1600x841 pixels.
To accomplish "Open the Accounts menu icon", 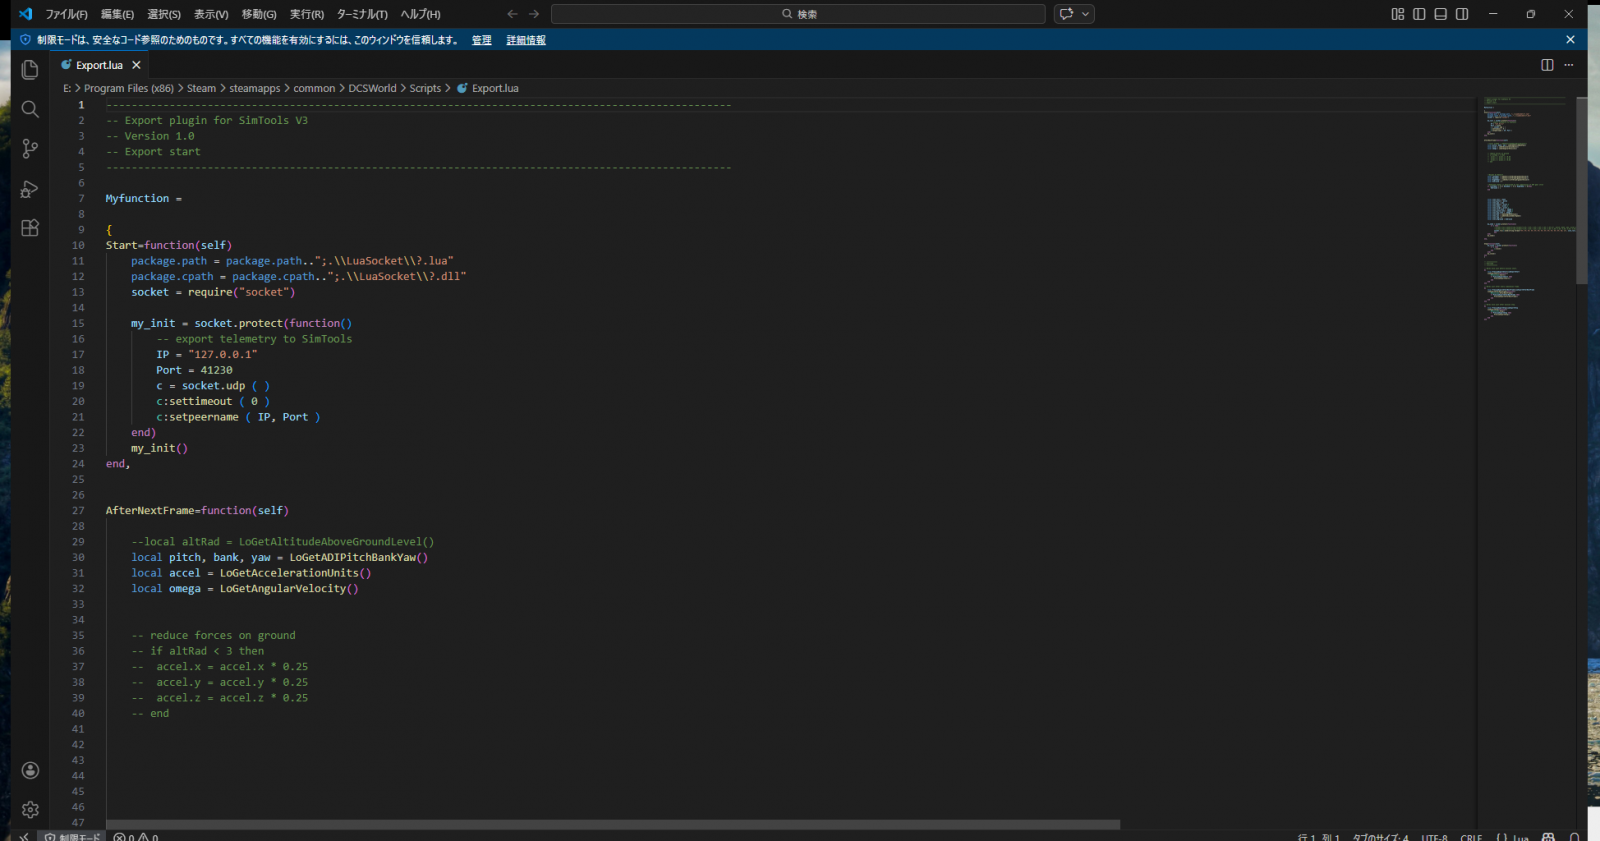I will pyautogui.click(x=30, y=770).
